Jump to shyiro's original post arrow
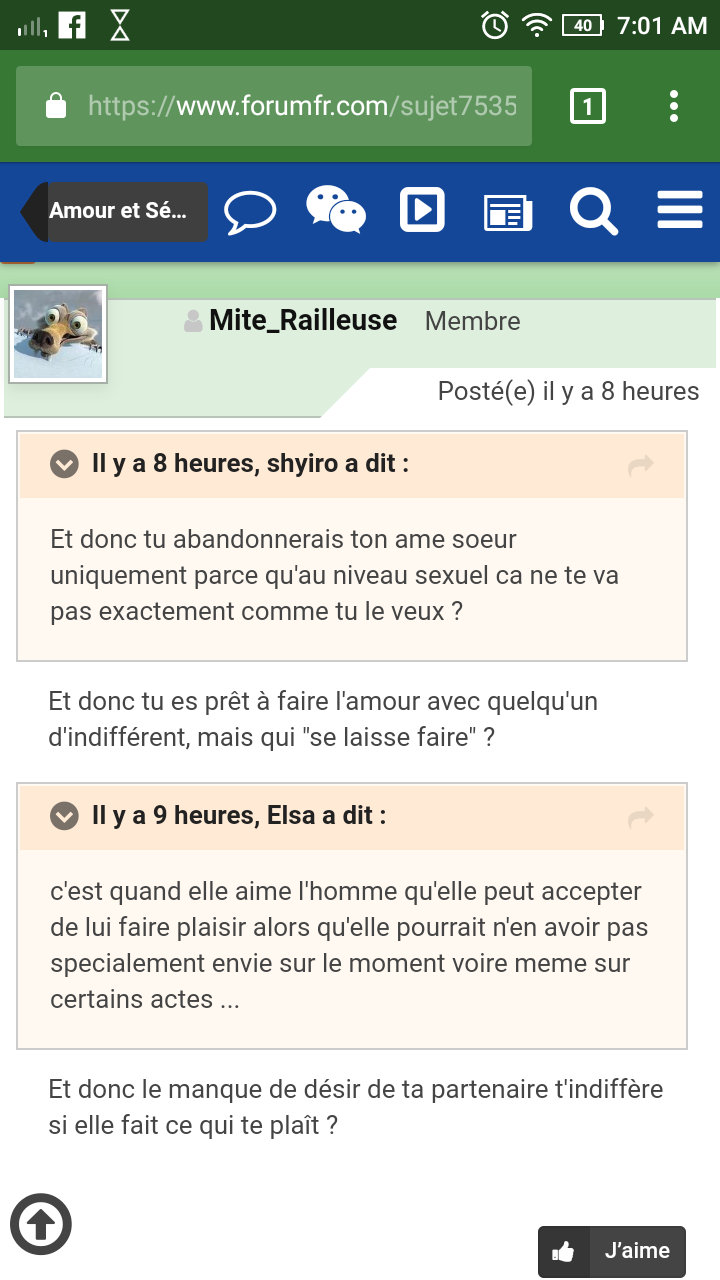The width and height of the screenshot is (720, 1280). click(640, 464)
